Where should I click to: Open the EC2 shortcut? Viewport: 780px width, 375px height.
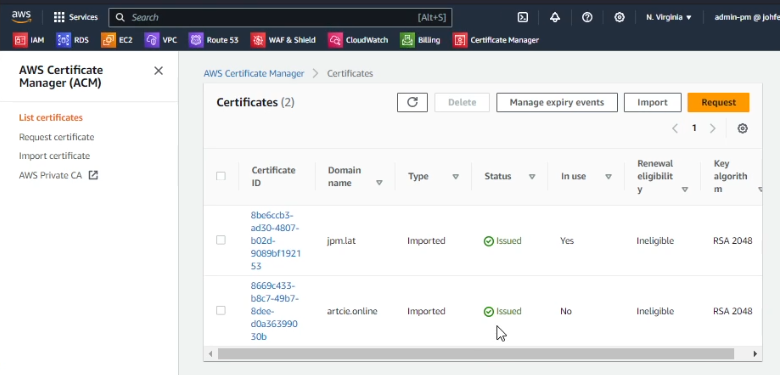coord(117,40)
